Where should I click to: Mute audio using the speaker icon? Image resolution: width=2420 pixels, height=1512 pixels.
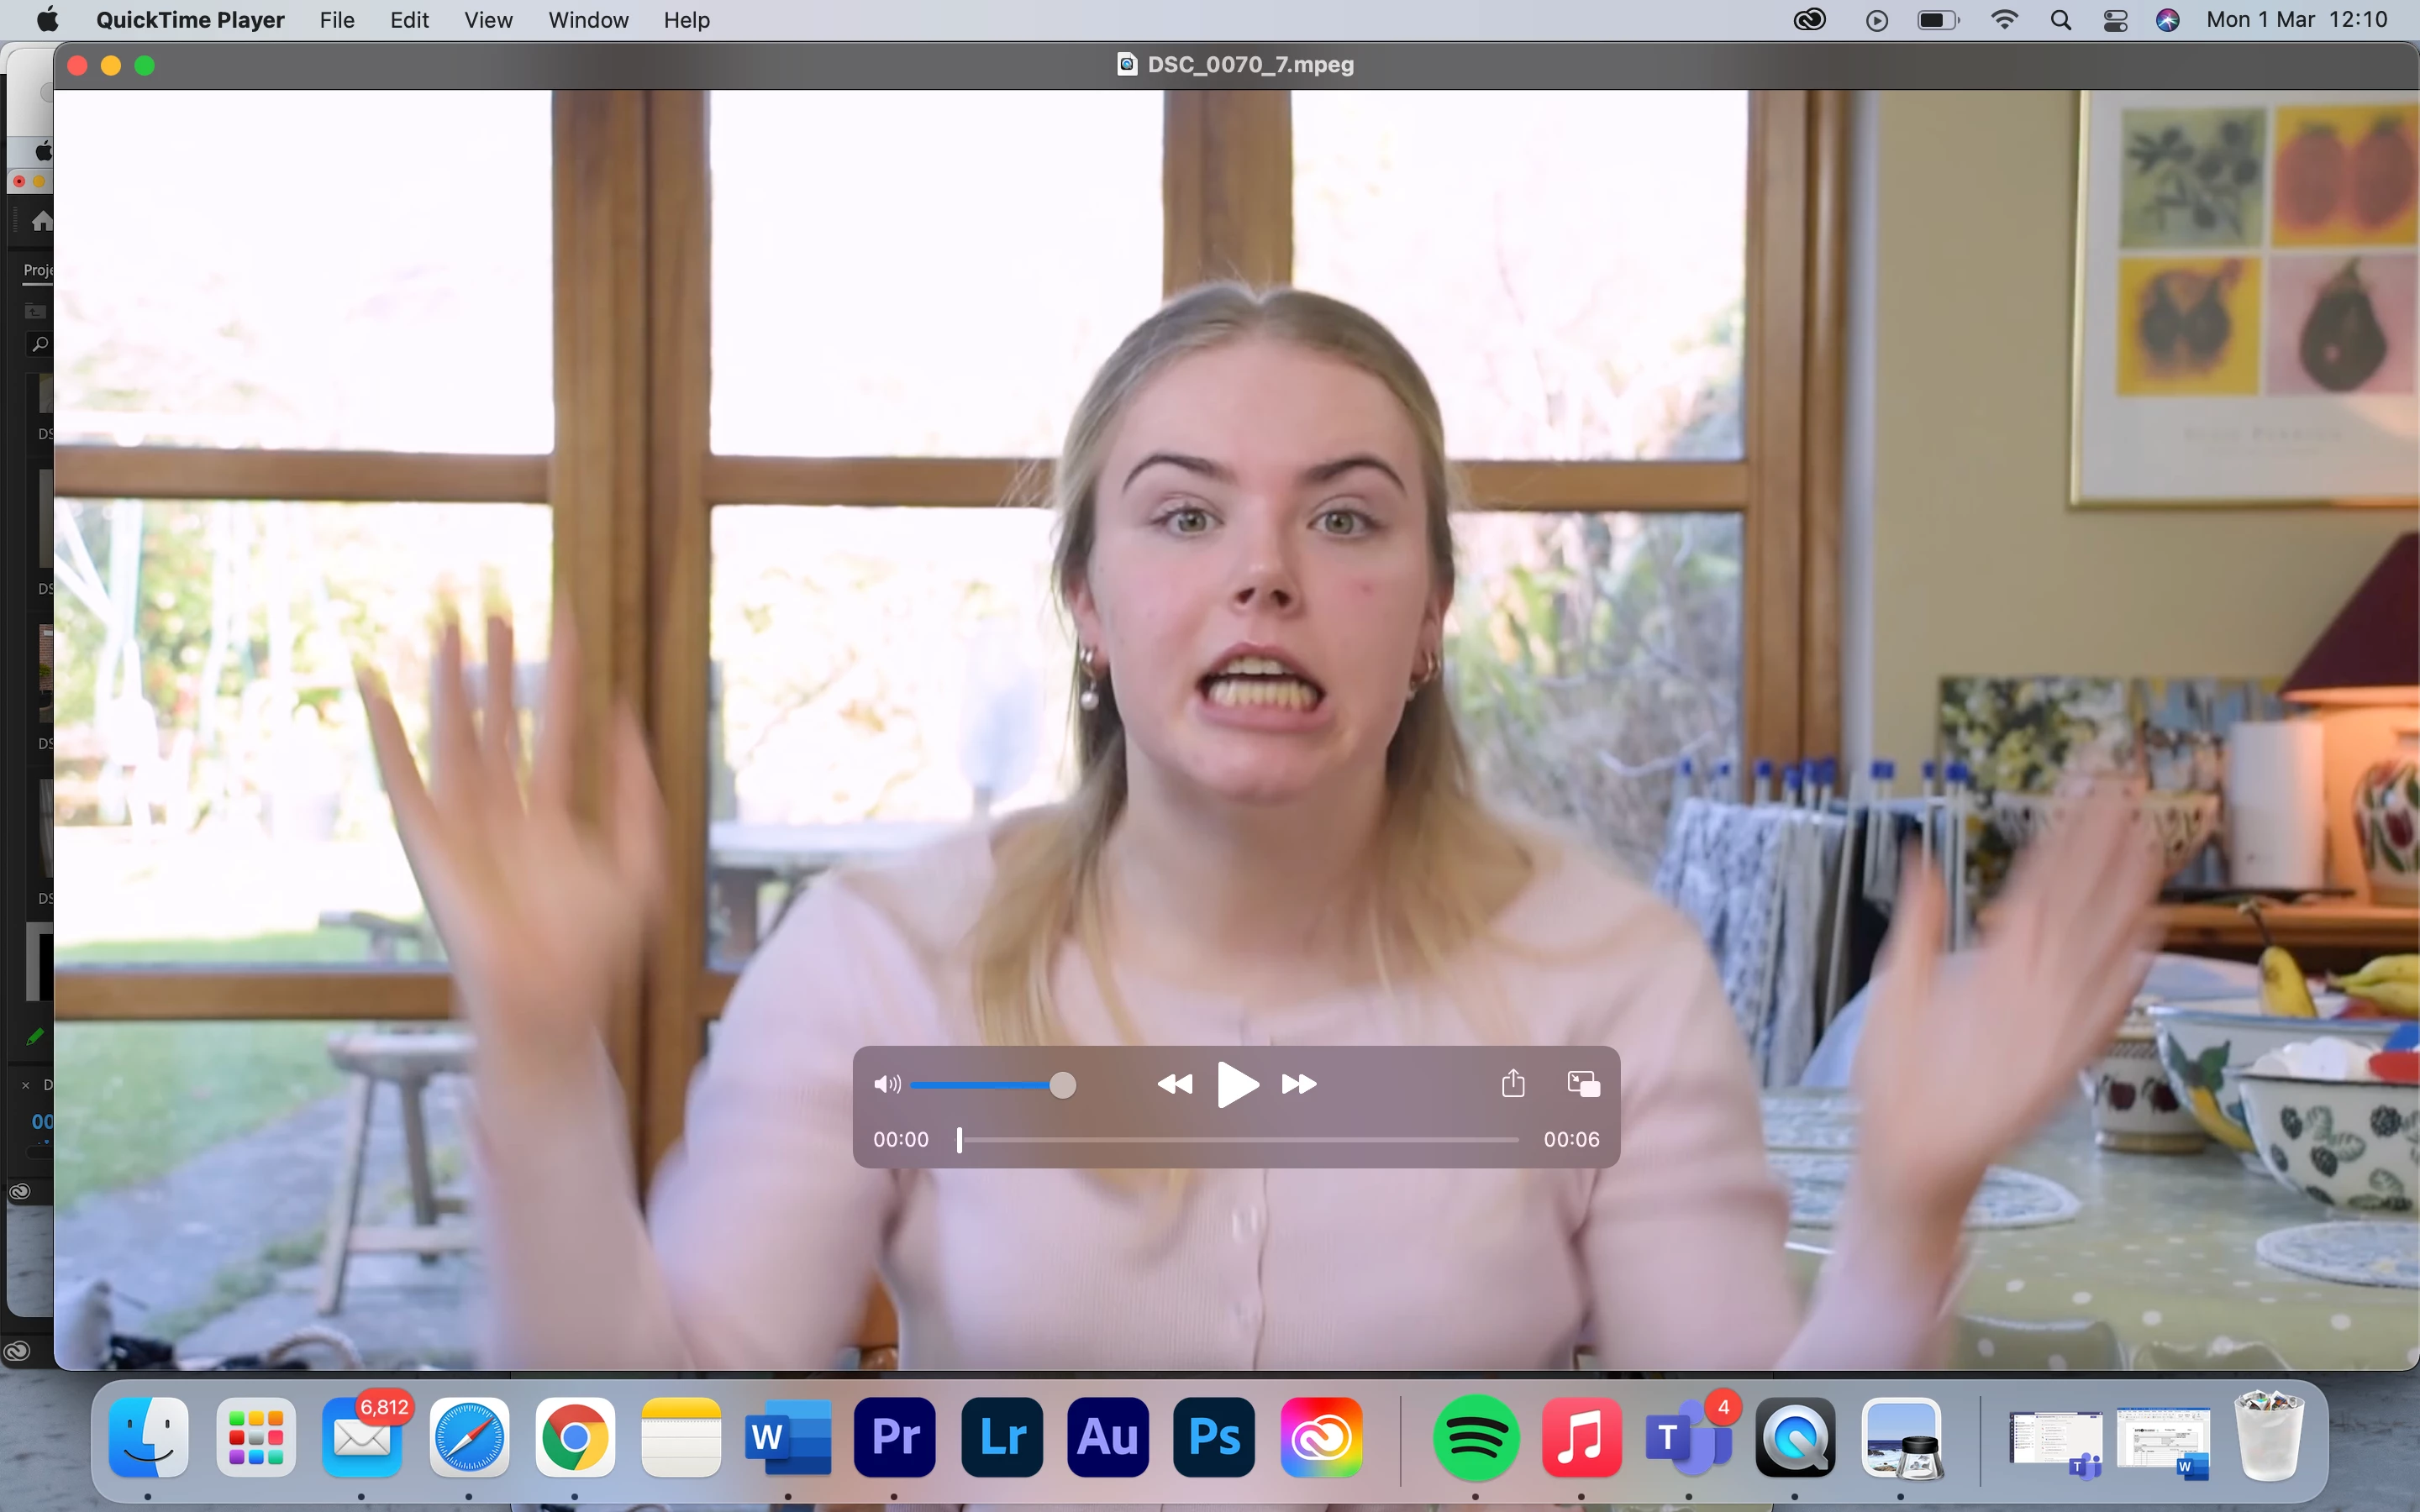[x=886, y=1084]
